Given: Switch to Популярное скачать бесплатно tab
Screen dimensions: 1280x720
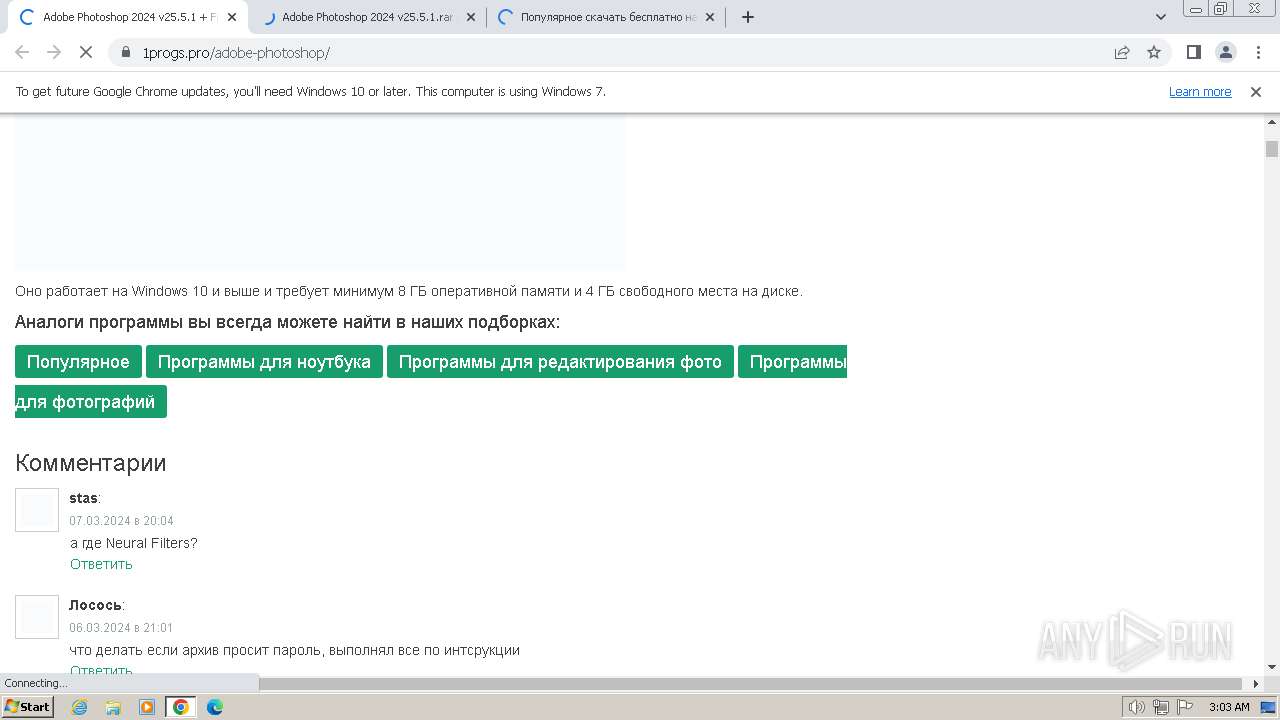Looking at the screenshot, I should pyautogui.click(x=608, y=17).
